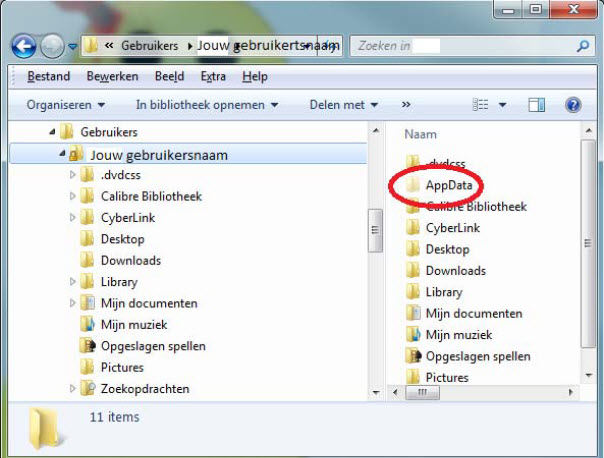This screenshot has width=604, height=458.
Task: Click the Zoeken in search field
Action: (472, 46)
